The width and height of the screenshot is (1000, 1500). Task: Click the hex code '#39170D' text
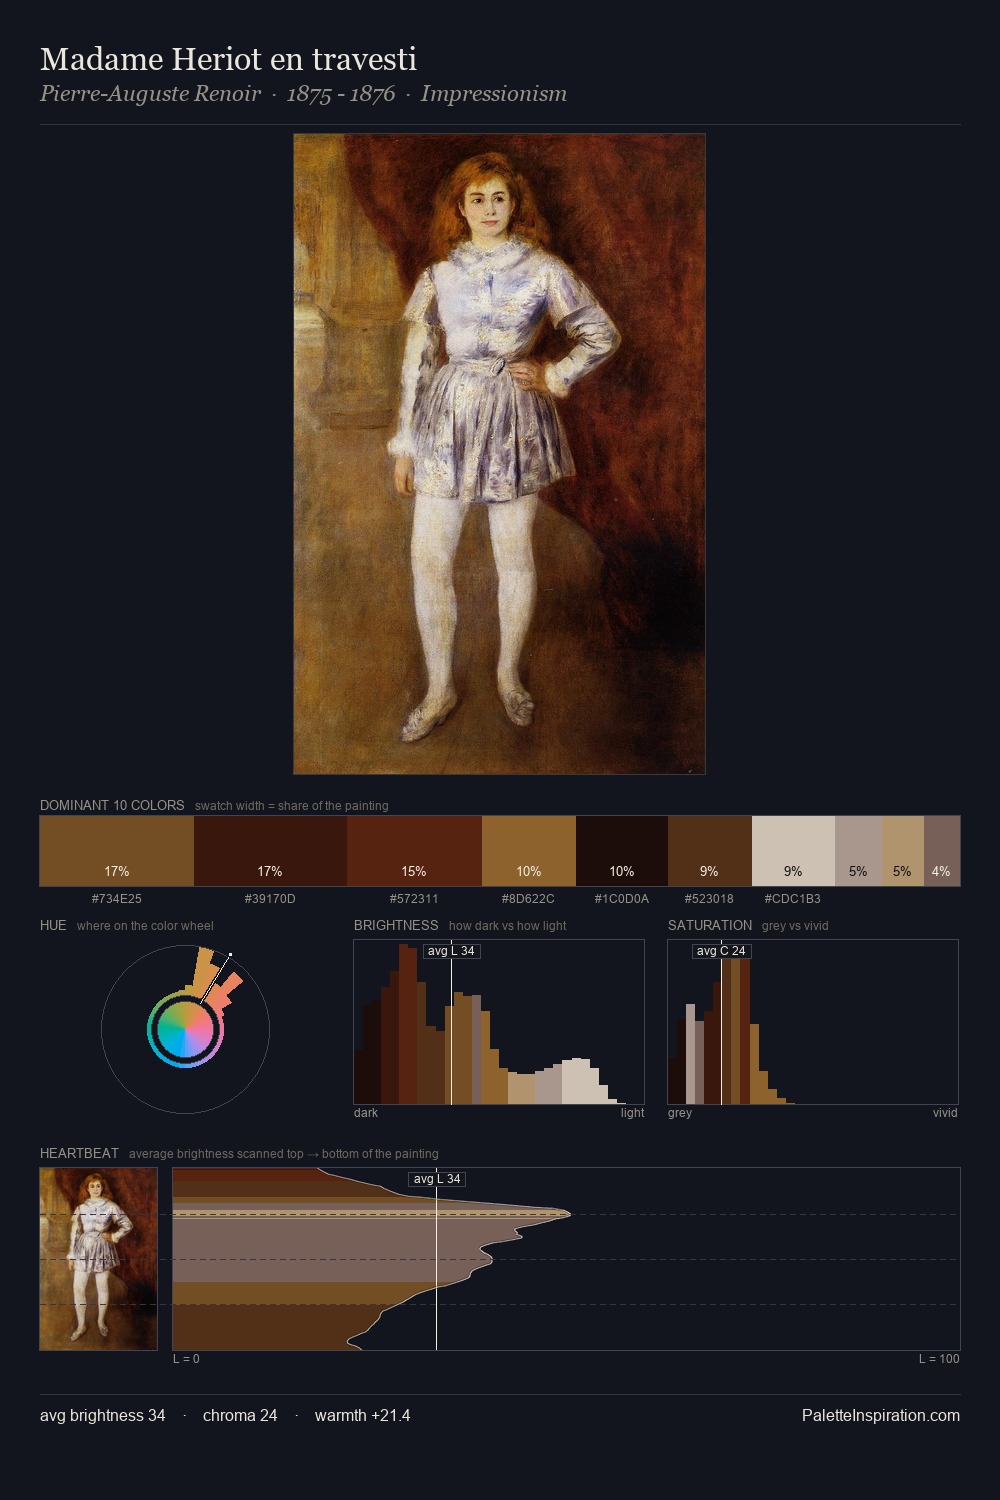pyautogui.click(x=270, y=898)
